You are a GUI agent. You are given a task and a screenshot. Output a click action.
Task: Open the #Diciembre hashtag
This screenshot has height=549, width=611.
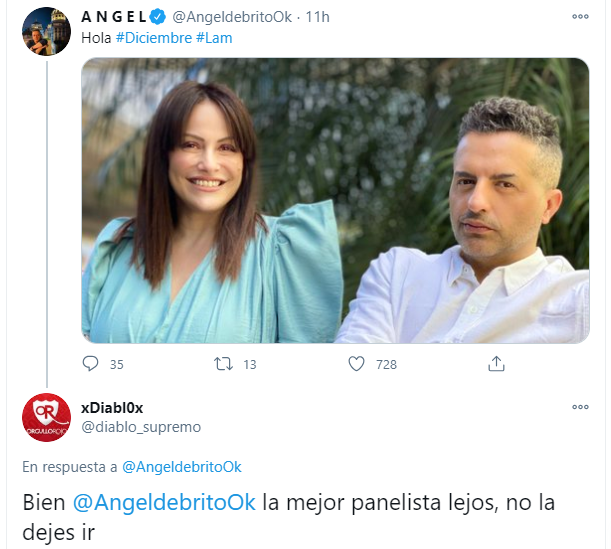154,38
